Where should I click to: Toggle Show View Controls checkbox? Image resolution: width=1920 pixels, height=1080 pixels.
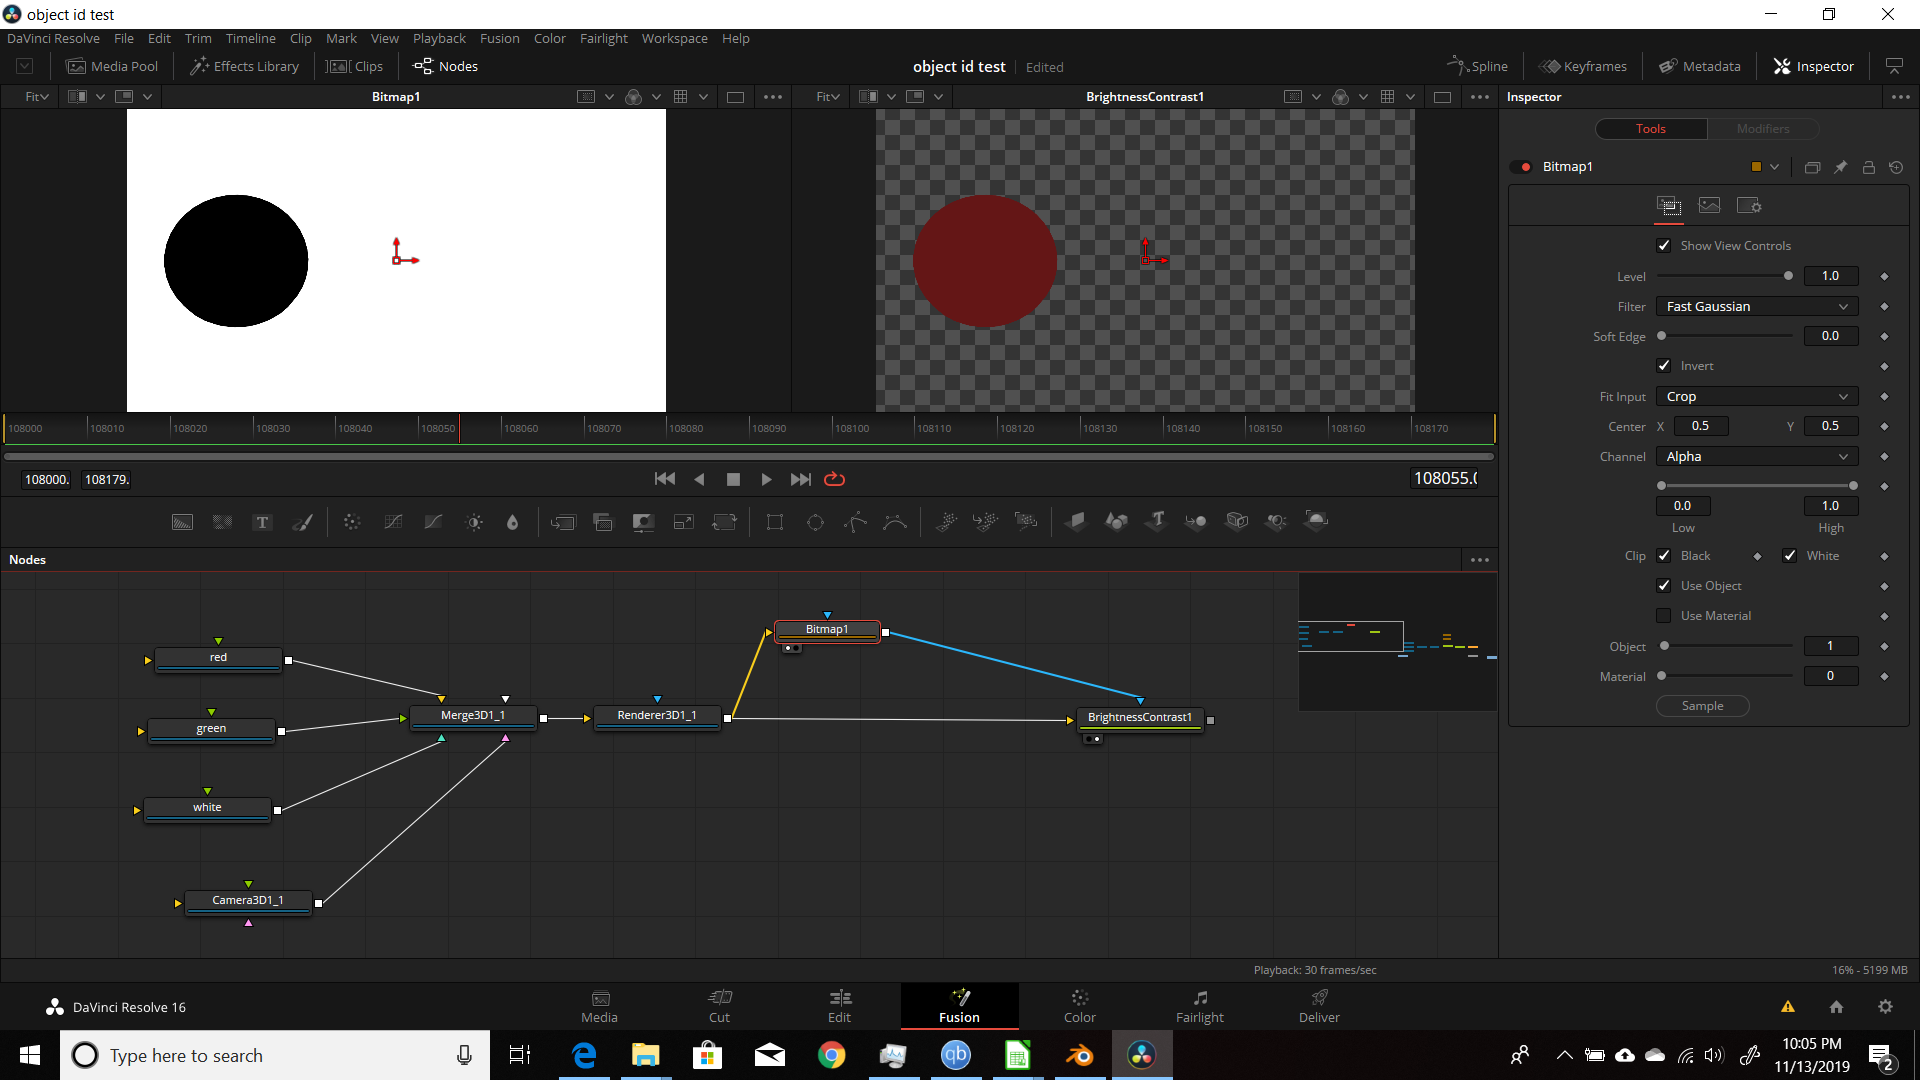click(x=1664, y=245)
